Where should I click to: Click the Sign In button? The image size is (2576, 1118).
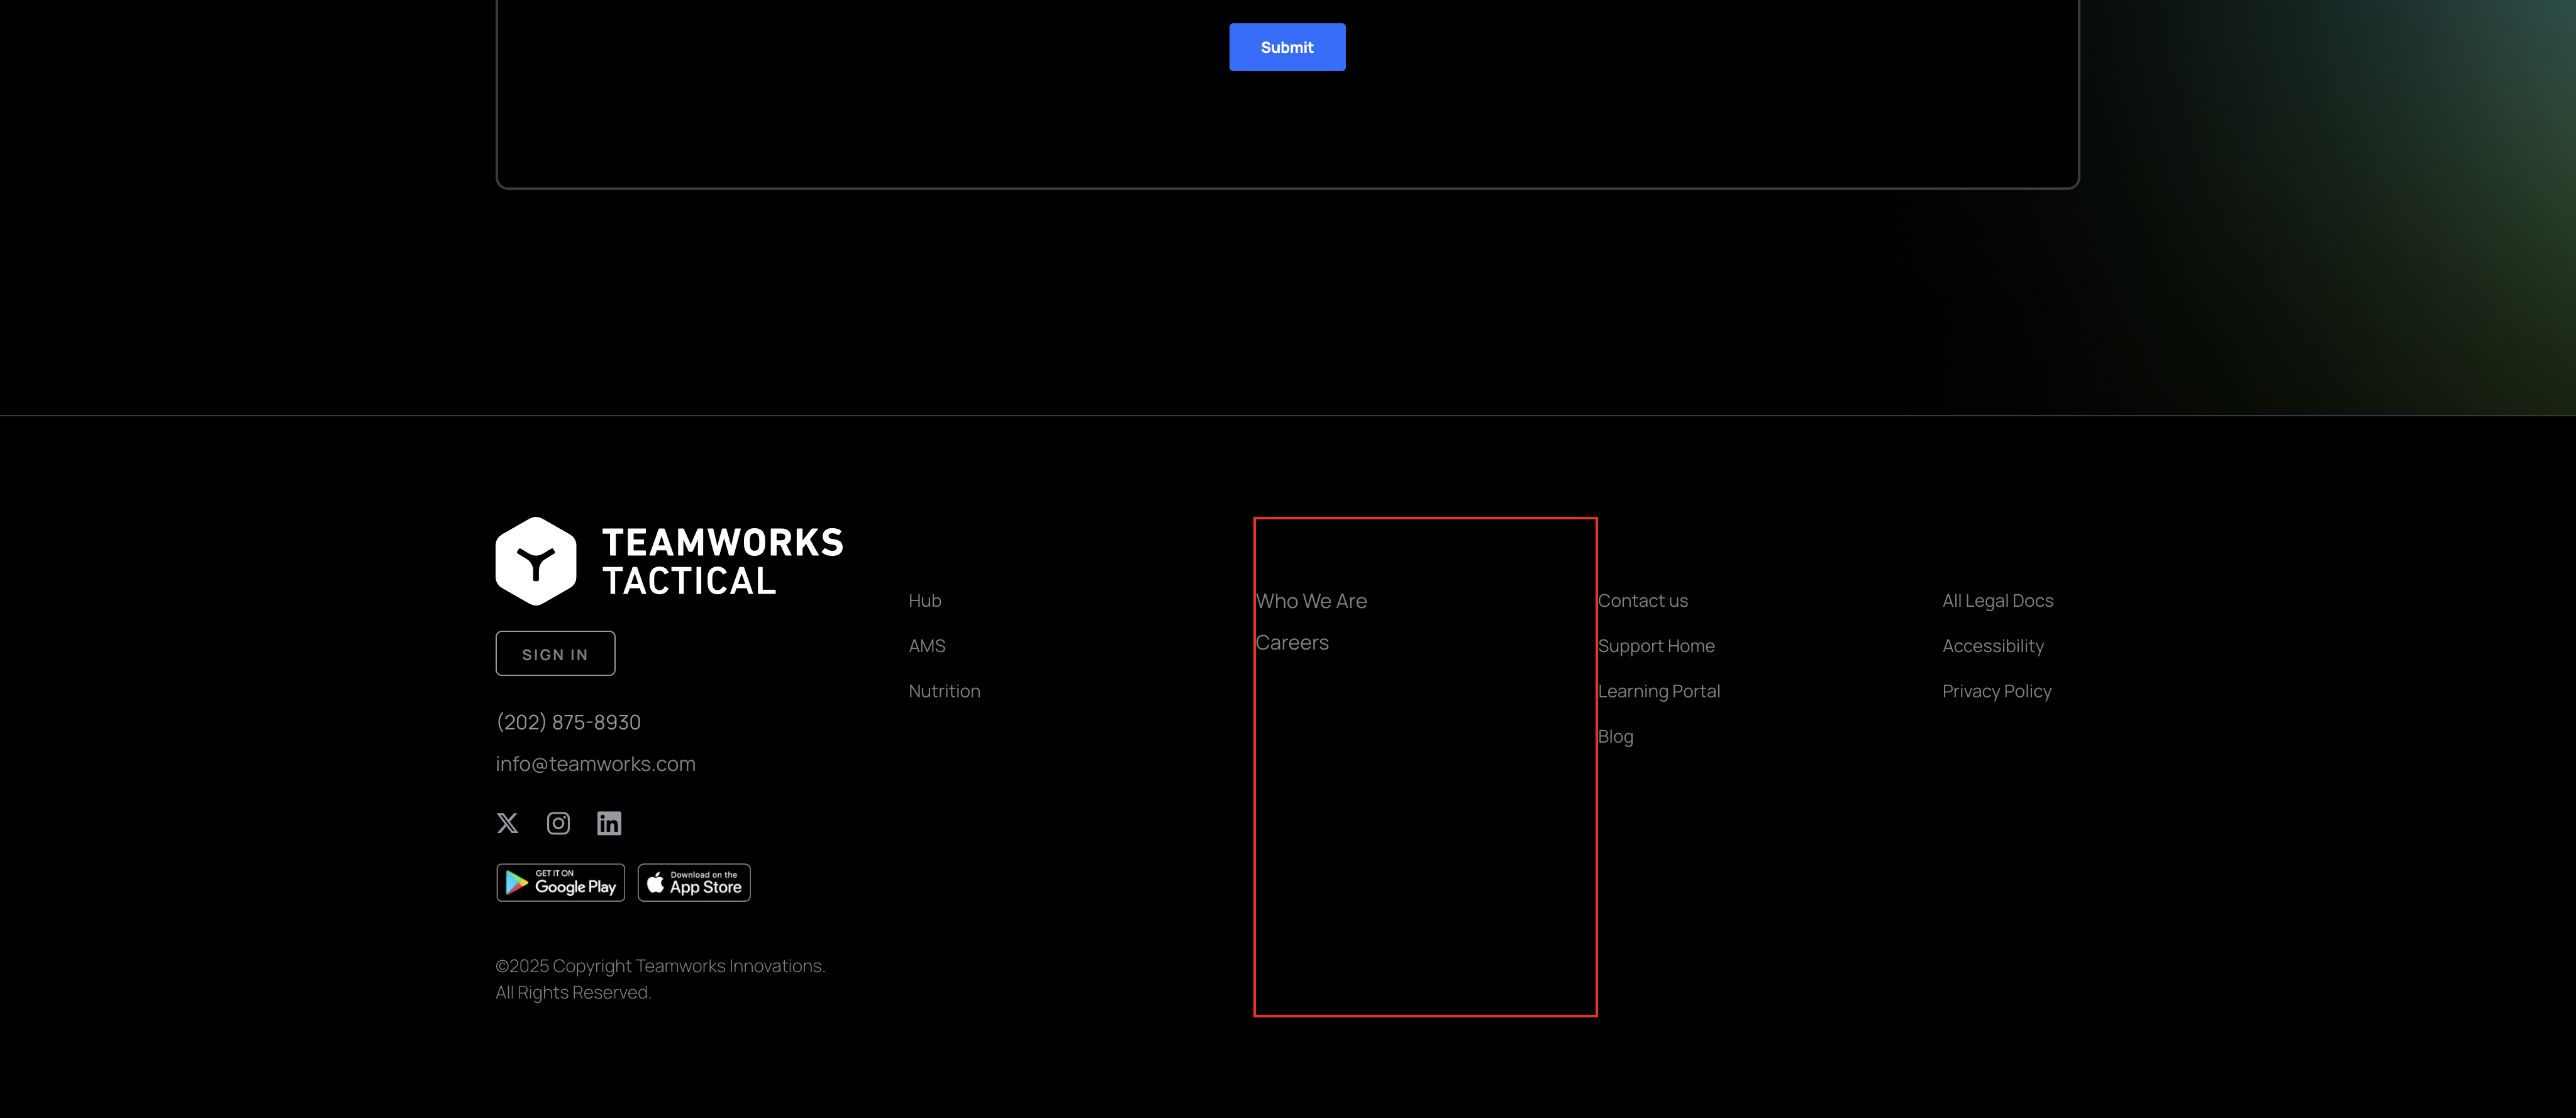(x=555, y=654)
